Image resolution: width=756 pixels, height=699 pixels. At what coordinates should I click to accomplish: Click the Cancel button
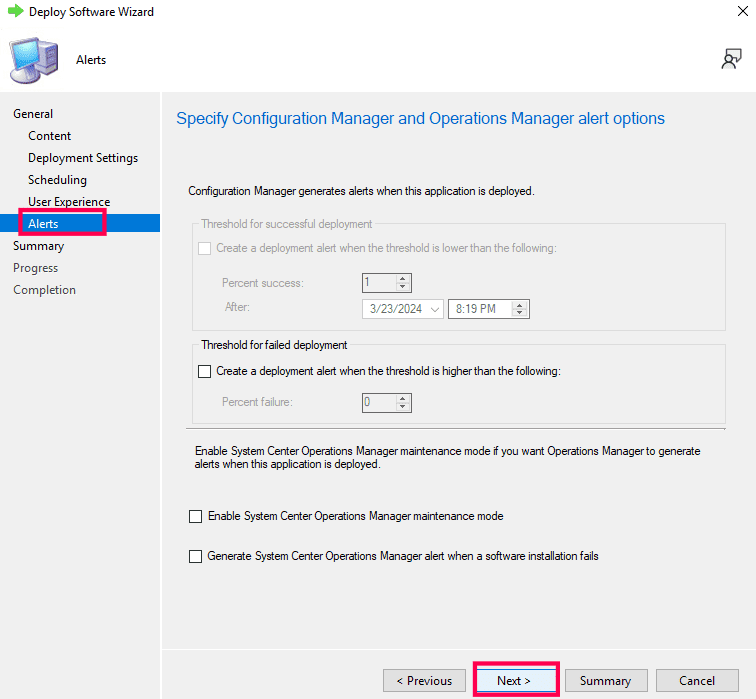697,680
